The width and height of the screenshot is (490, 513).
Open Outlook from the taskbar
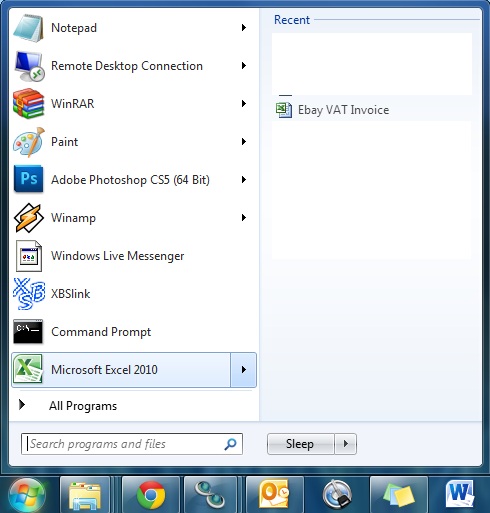click(x=275, y=495)
